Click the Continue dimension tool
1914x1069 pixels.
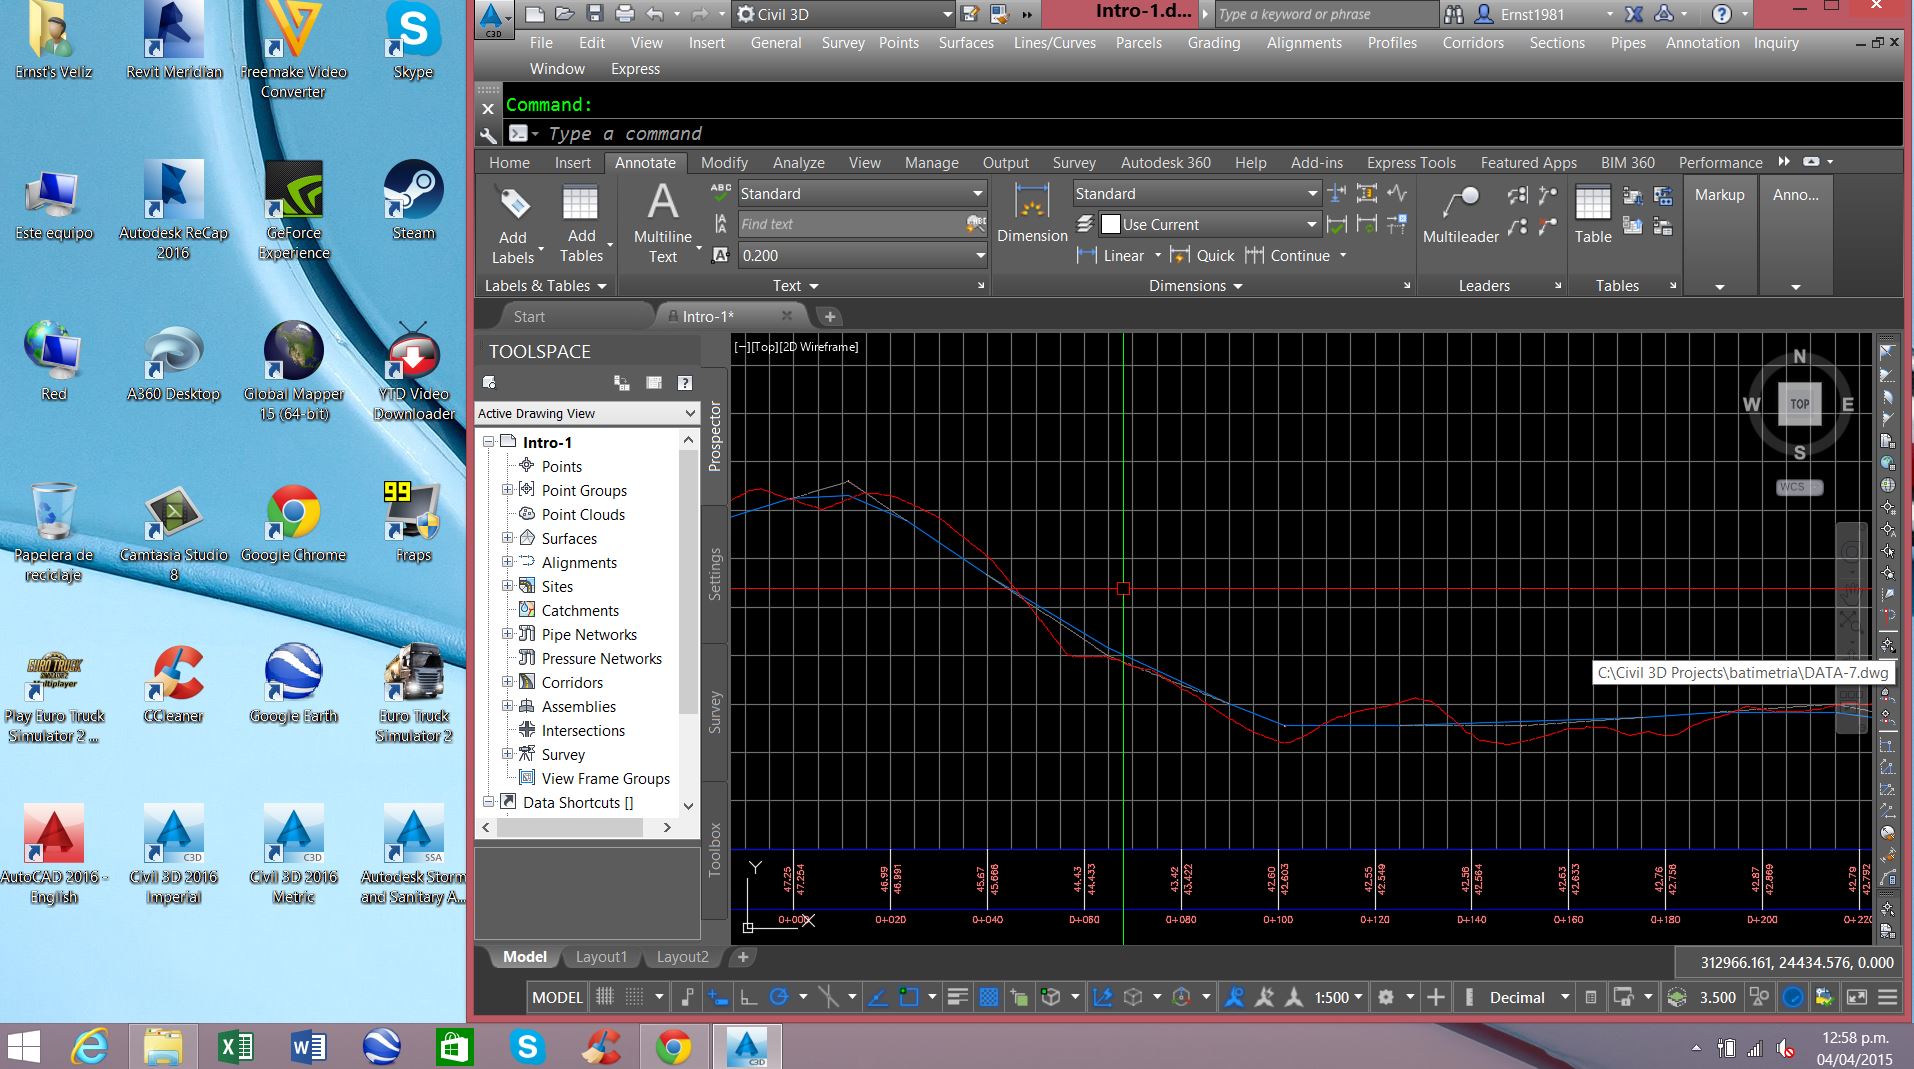[x=1288, y=256]
